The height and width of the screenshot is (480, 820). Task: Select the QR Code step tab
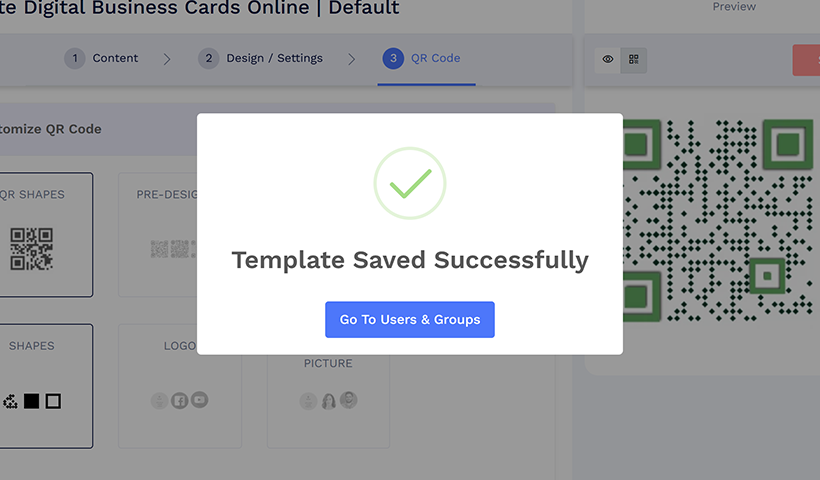[432, 58]
